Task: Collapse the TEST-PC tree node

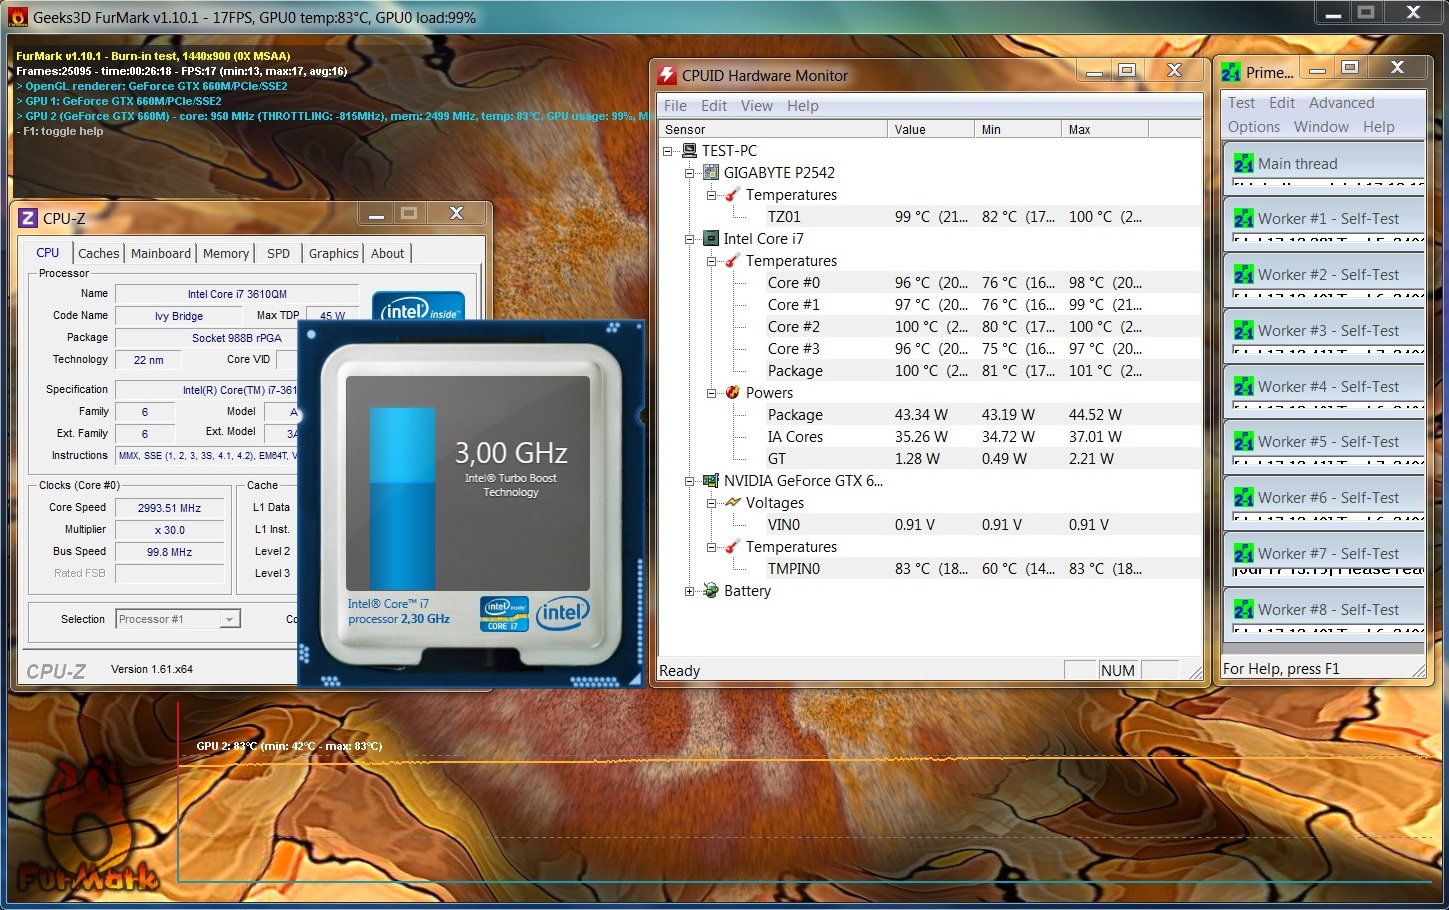Action: coord(668,151)
